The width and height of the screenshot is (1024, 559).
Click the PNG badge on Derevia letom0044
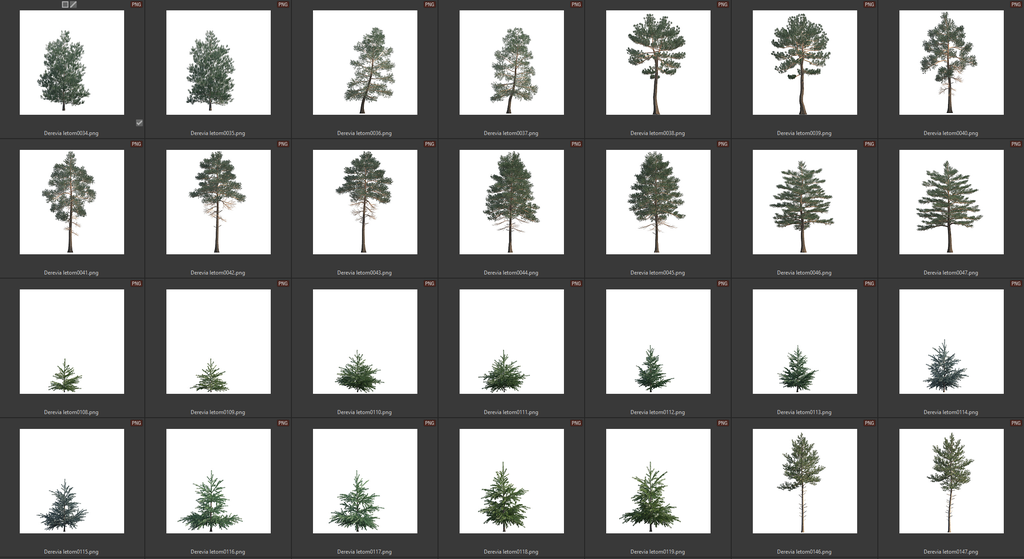(x=576, y=144)
